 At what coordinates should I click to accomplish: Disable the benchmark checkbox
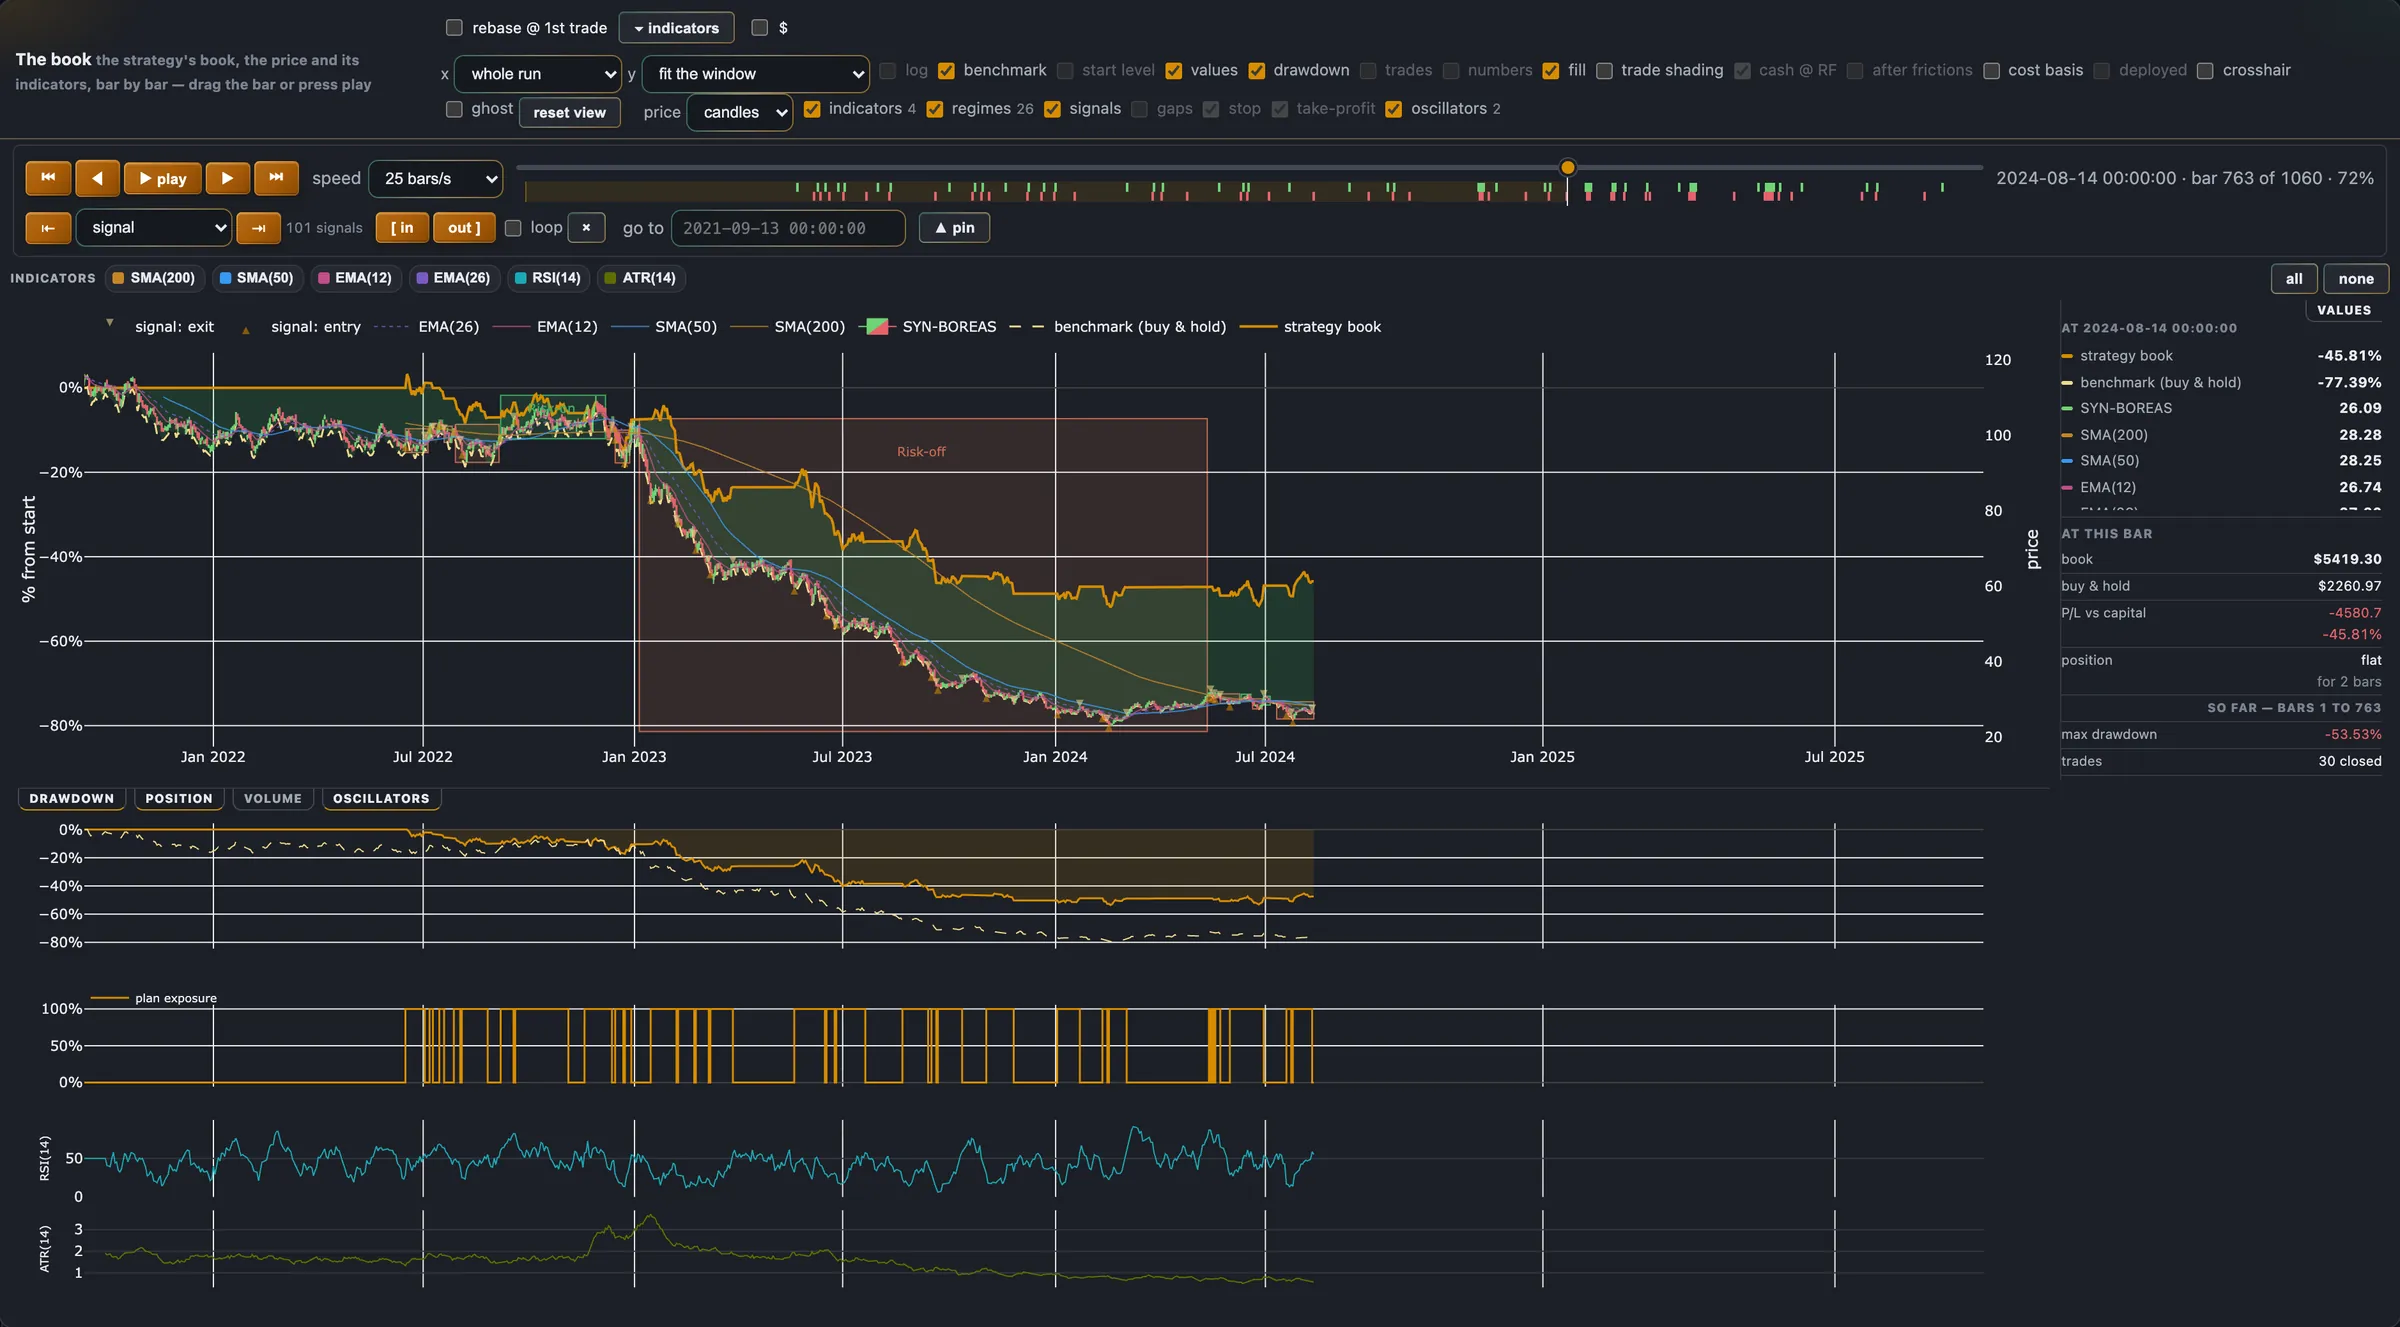(x=946, y=70)
